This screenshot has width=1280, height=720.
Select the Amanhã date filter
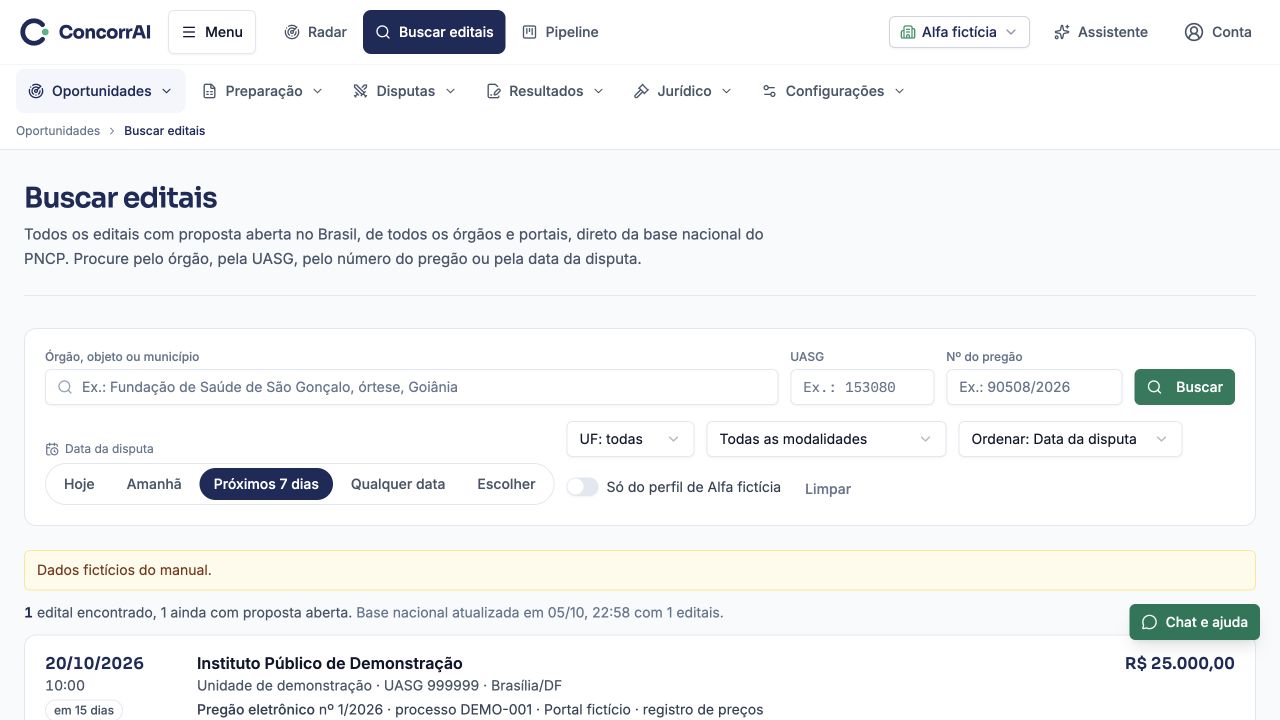pos(154,484)
